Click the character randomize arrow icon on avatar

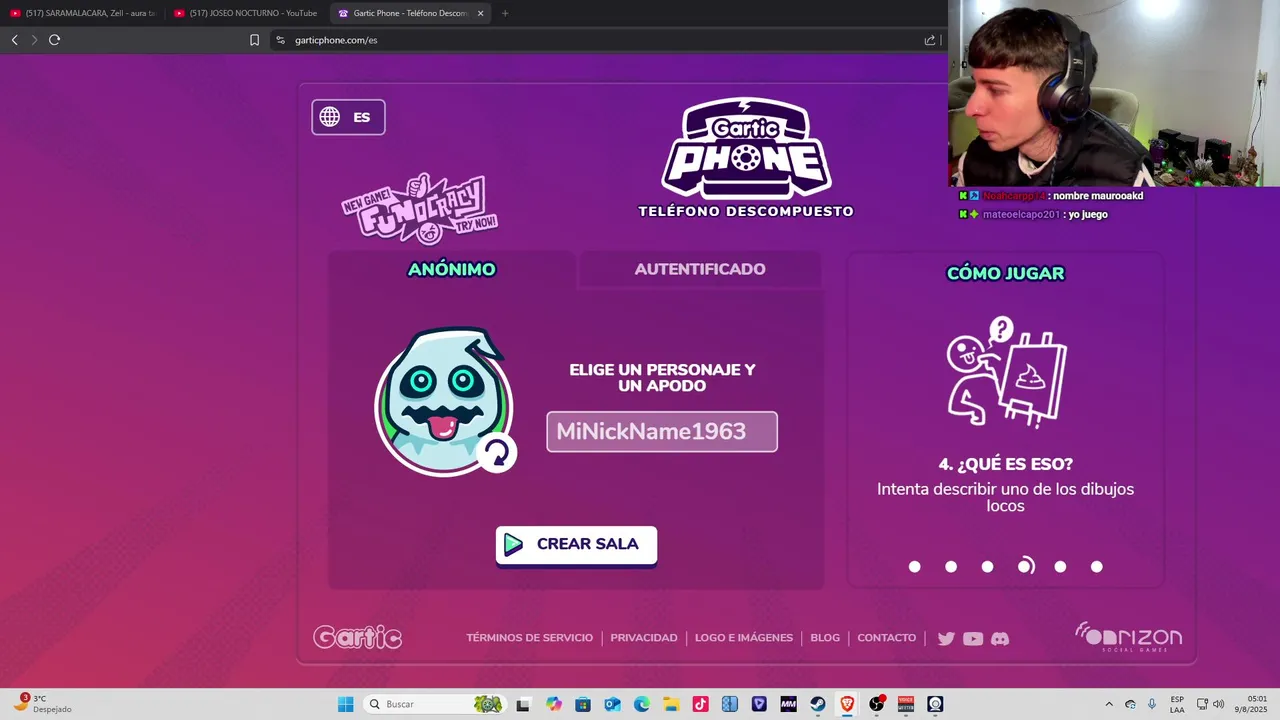pos(497,453)
